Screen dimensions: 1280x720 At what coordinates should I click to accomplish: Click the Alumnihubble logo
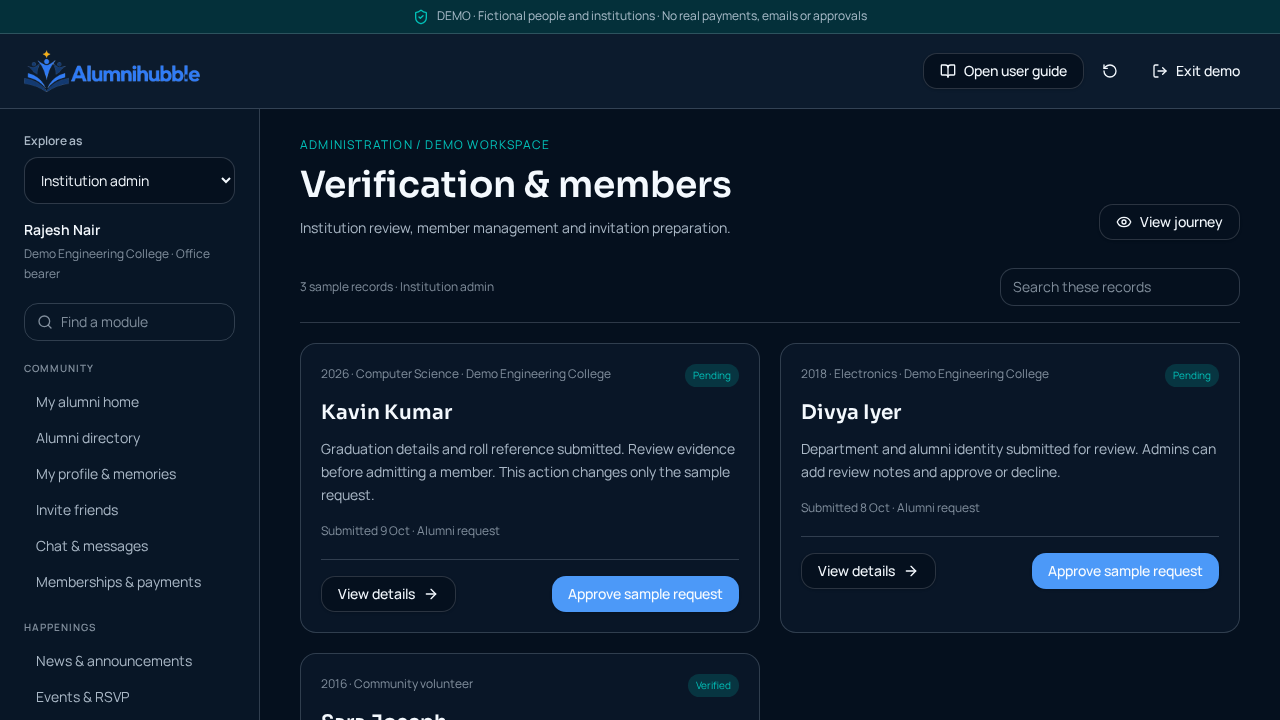(x=112, y=71)
